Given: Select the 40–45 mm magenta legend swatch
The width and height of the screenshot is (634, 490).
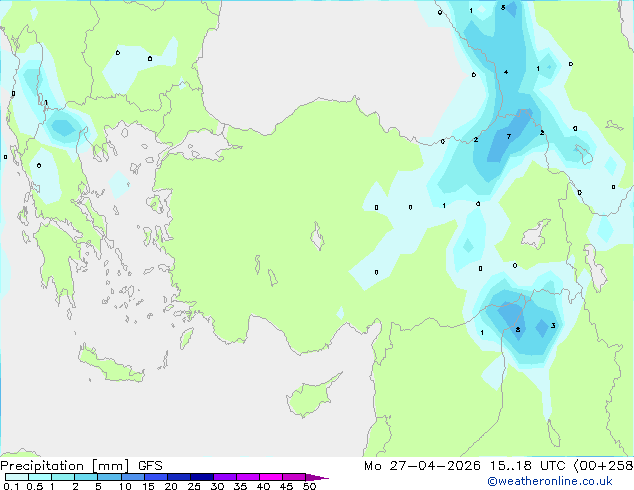Looking at the screenshot, I should pos(271,477).
